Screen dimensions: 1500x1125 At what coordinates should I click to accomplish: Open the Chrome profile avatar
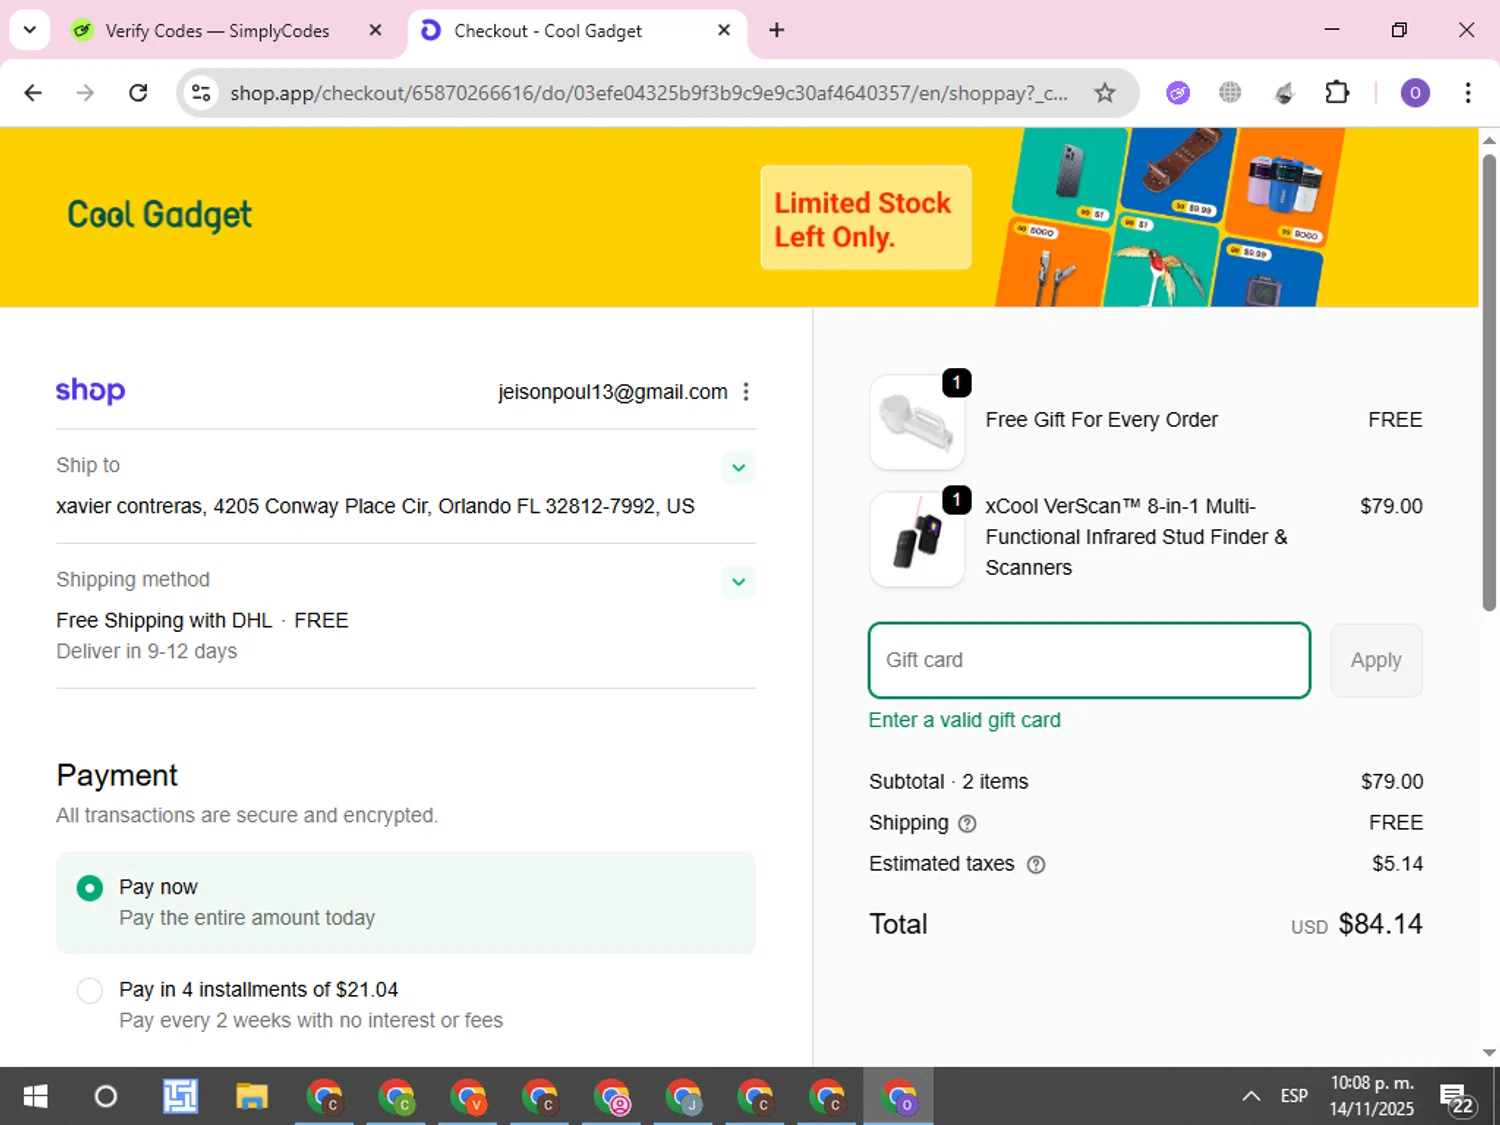tap(1415, 93)
